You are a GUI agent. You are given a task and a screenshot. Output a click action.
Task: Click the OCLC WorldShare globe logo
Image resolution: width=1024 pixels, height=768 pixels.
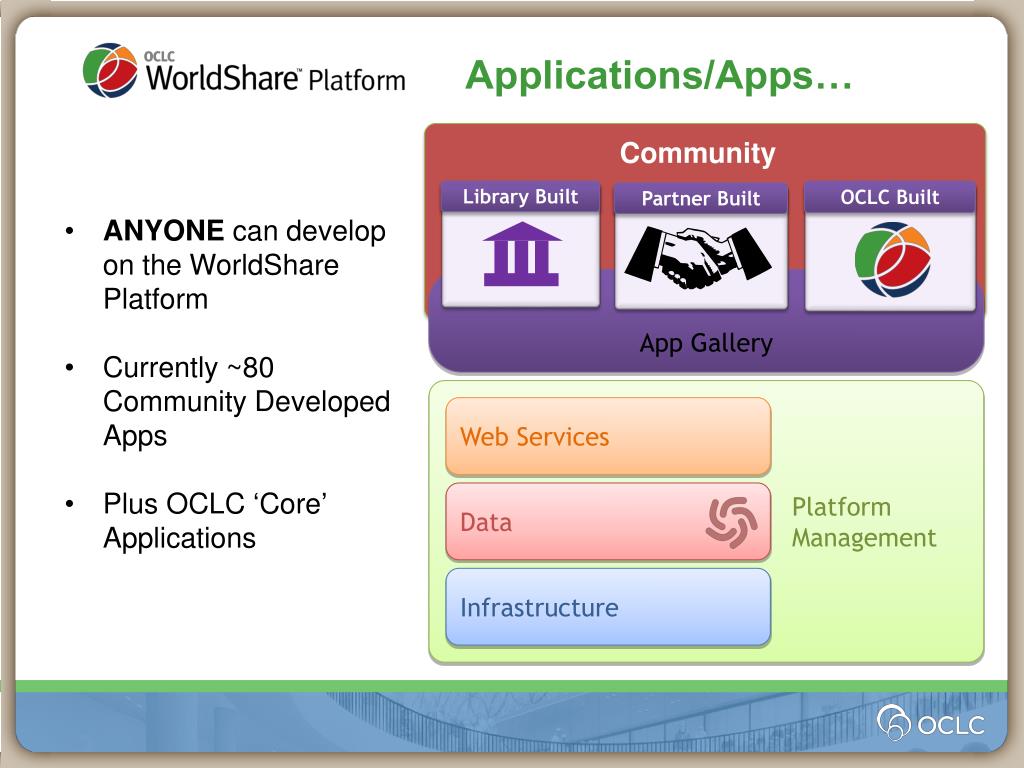pos(110,71)
